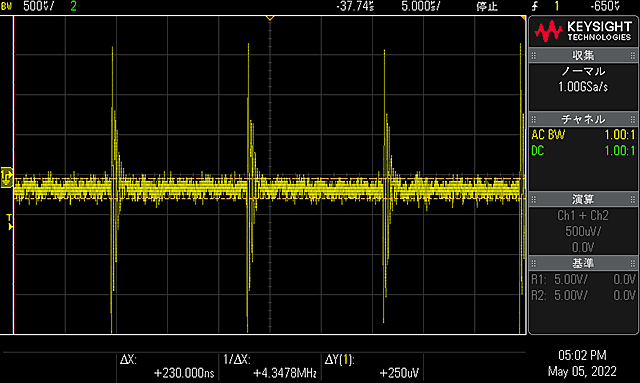
Task: Open the 基準 reference panel header
Action: pyautogui.click(x=583, y=263)
